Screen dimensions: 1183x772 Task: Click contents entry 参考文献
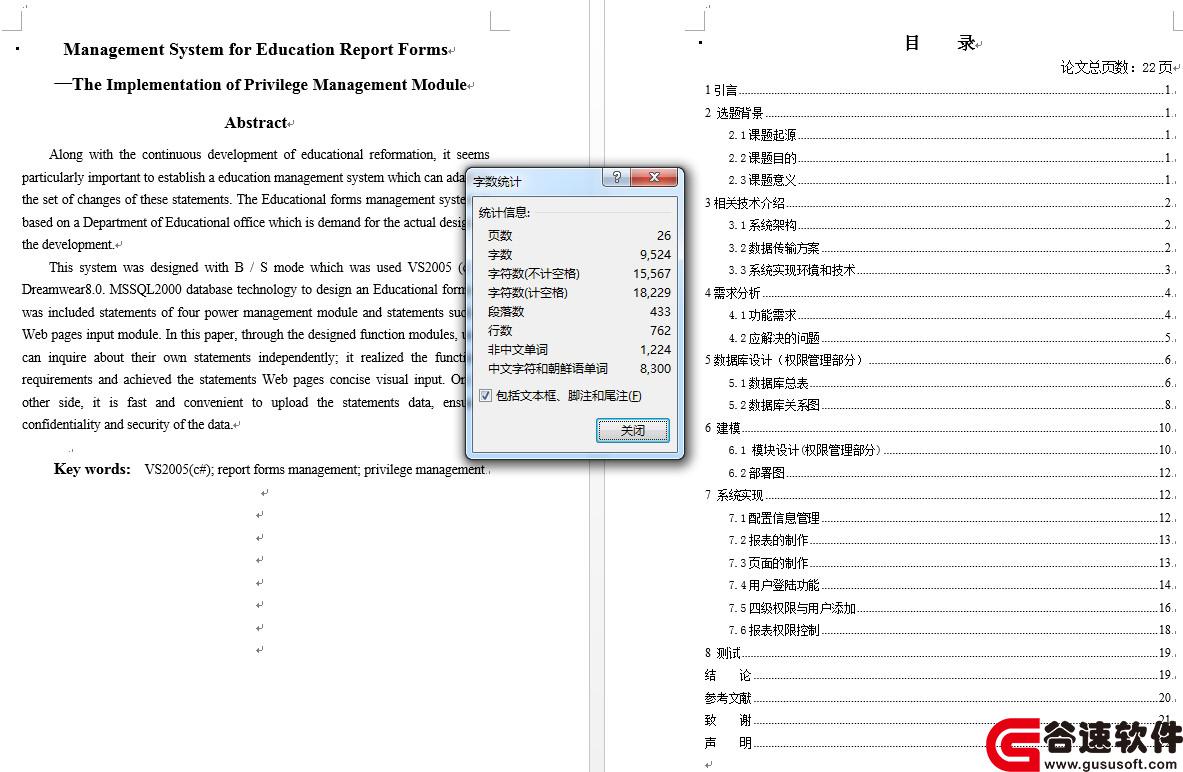point(939,698)
